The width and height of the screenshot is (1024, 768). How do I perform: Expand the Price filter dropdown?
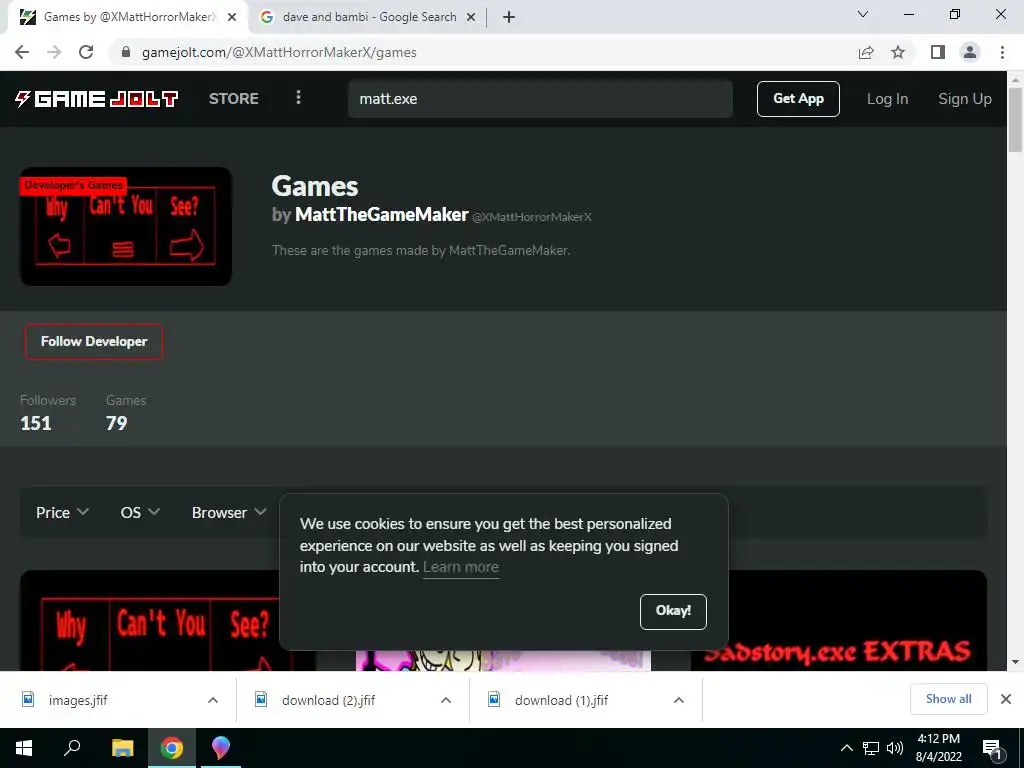point(62,513)
